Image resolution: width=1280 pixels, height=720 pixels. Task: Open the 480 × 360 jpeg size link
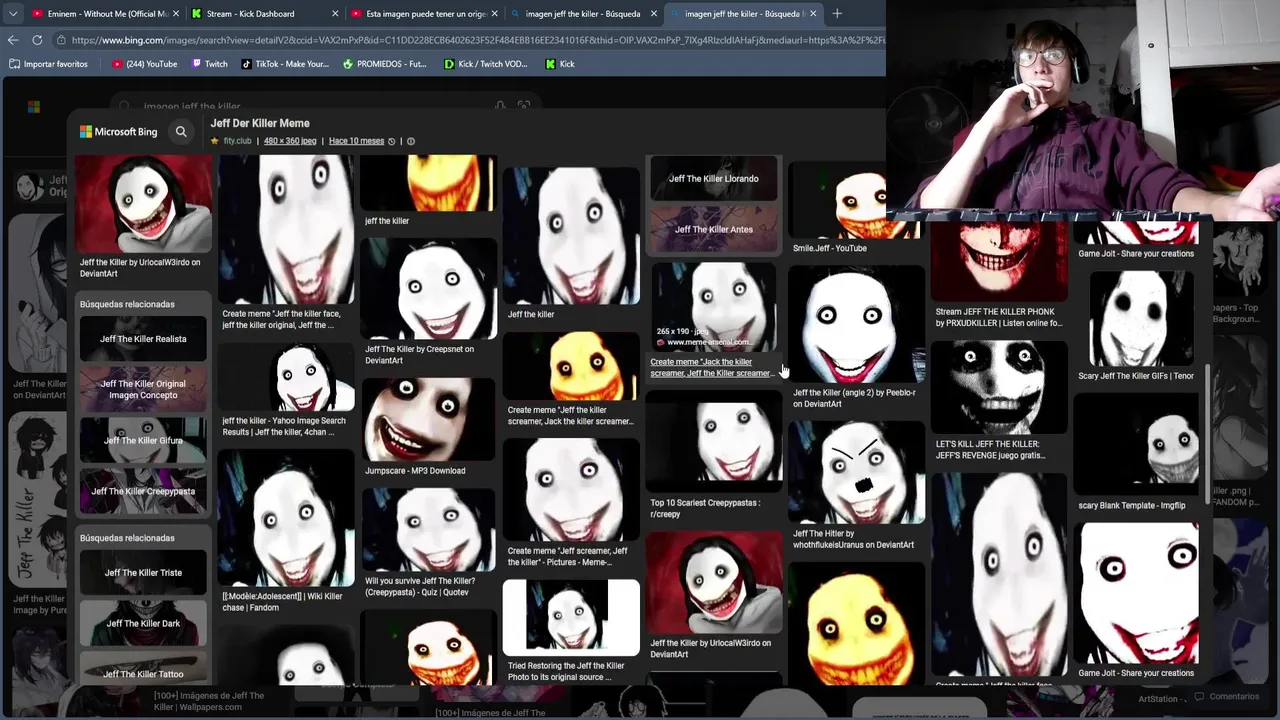click(x=290, y=141)
